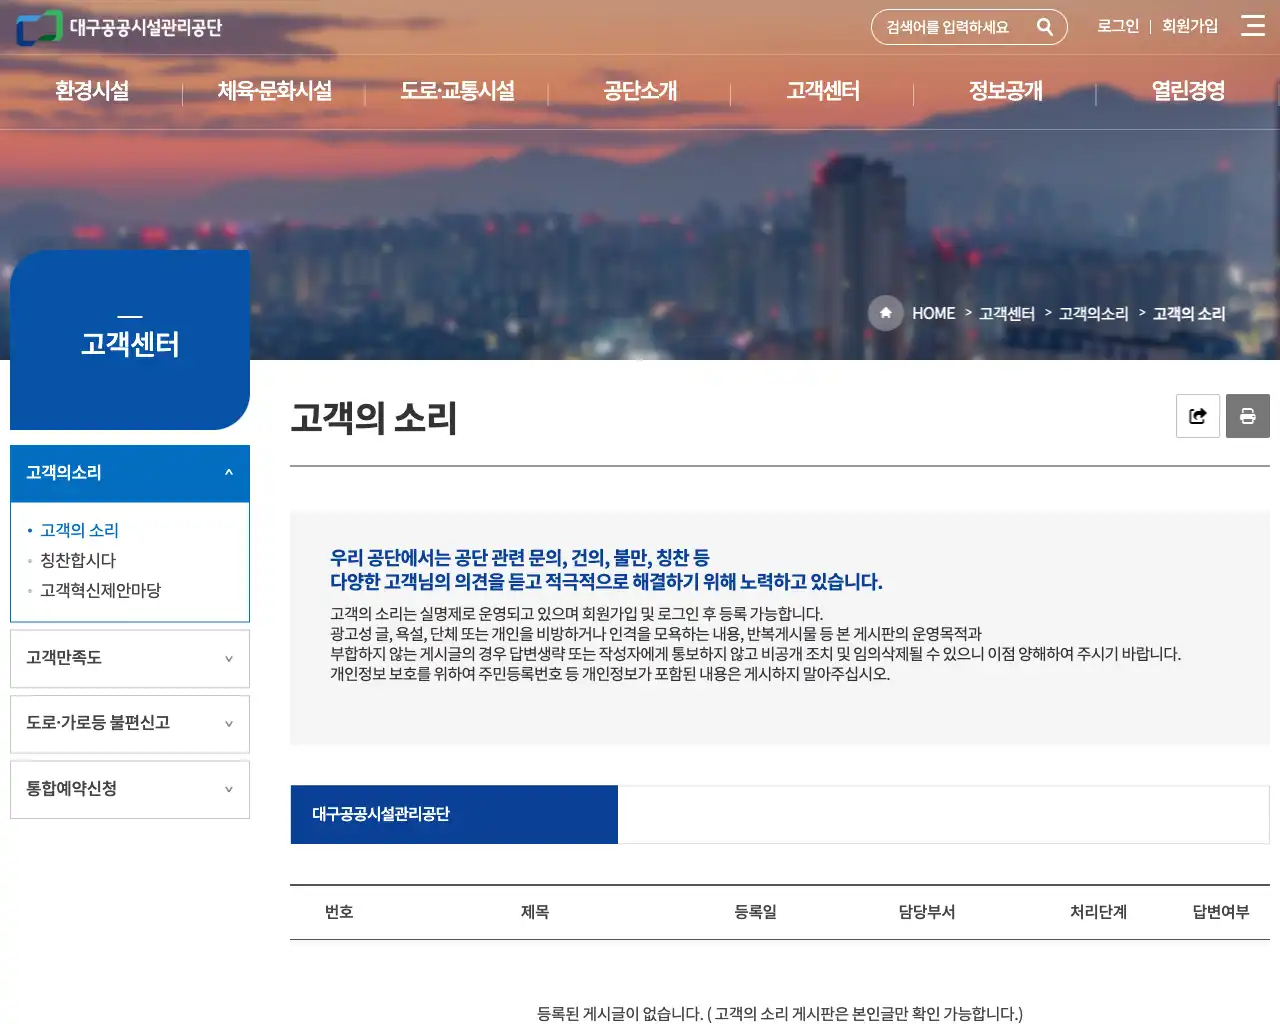Open the hamburger menu
The image size is (1280, 1024).
[x=1252, y=27]
